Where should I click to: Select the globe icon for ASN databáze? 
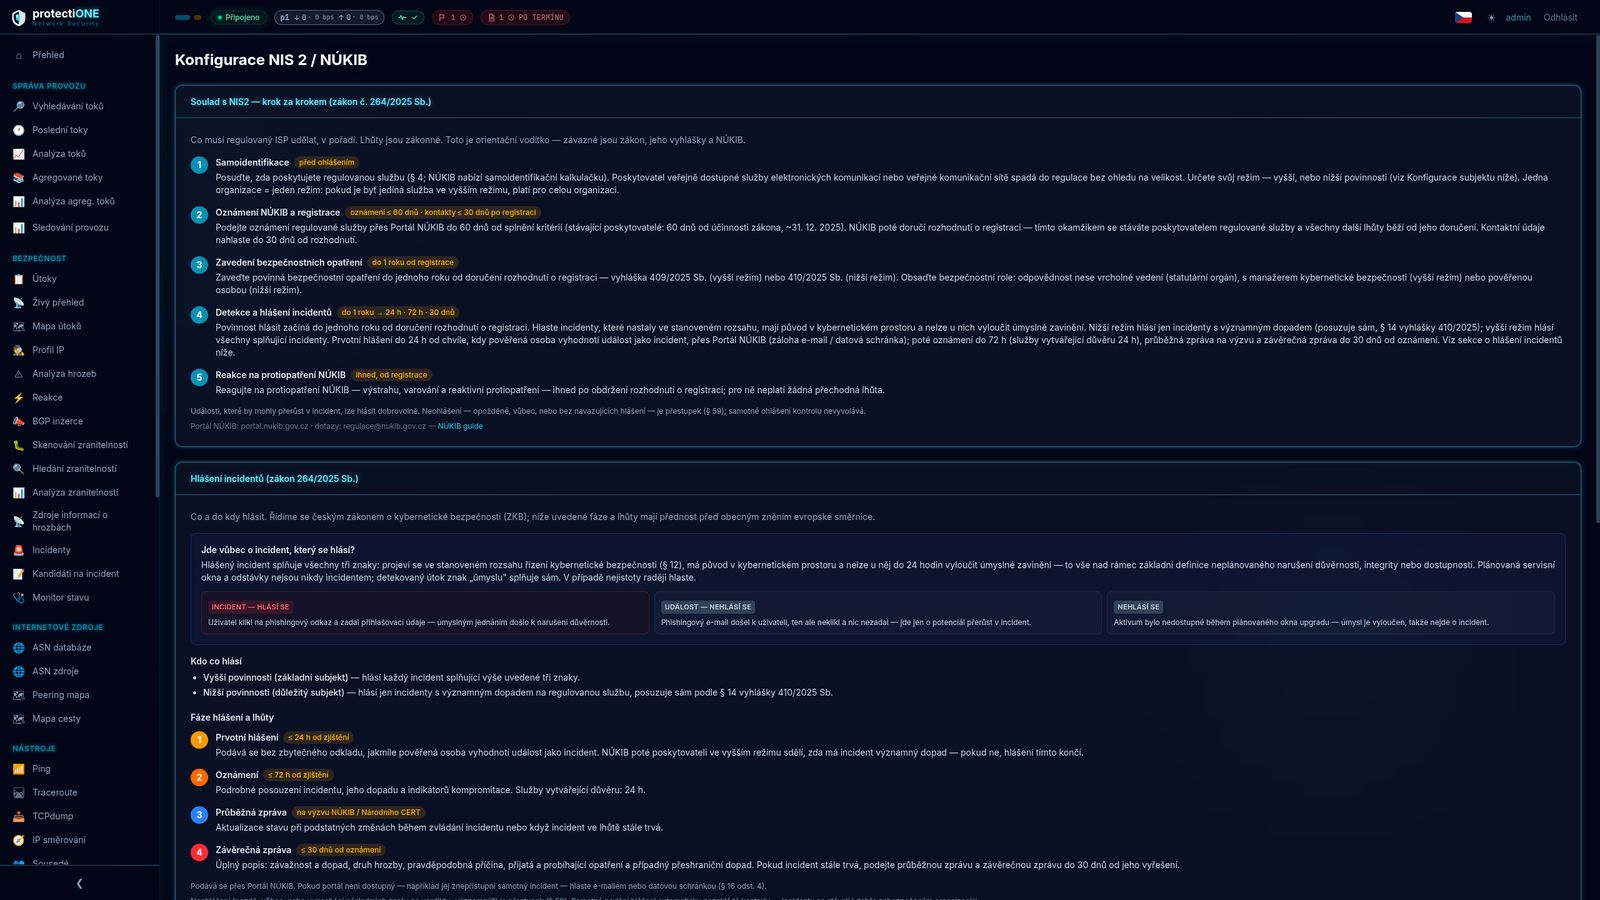(x=18, y=648)
